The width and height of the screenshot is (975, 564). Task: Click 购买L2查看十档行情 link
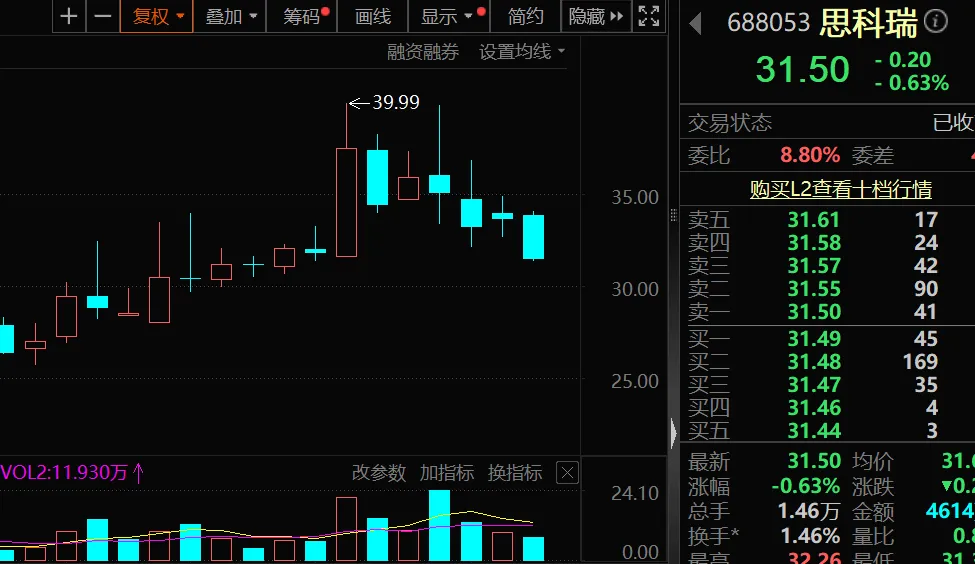pyautogui.click(x=841, y=189)
